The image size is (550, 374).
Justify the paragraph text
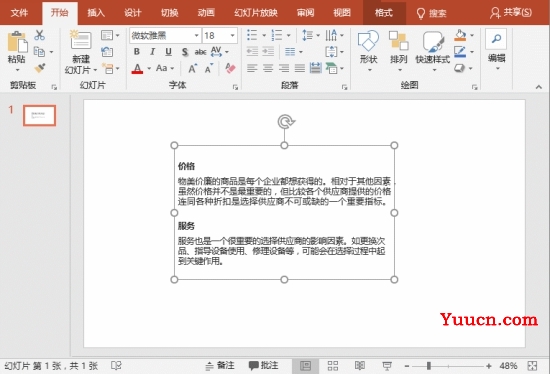[300, 68]
